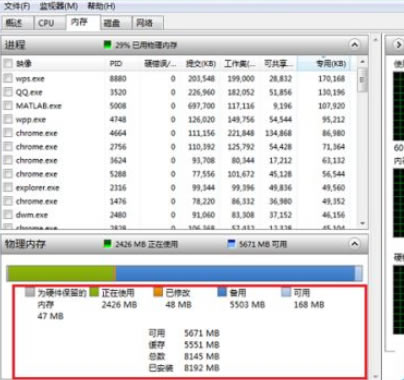Check the chrome.exe PID 4664 checkbox
The image size is (404, 380).
8,133
